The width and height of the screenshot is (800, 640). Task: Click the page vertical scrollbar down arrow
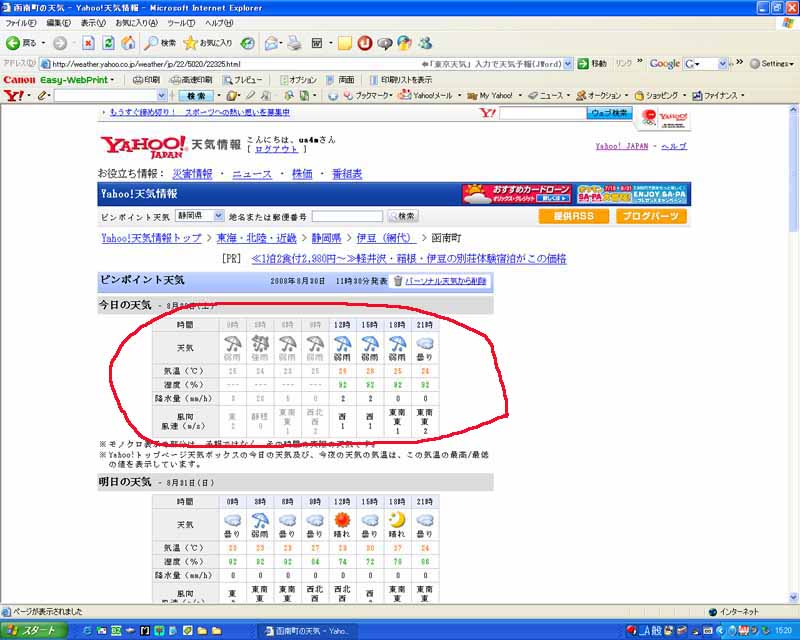(793, 597)
